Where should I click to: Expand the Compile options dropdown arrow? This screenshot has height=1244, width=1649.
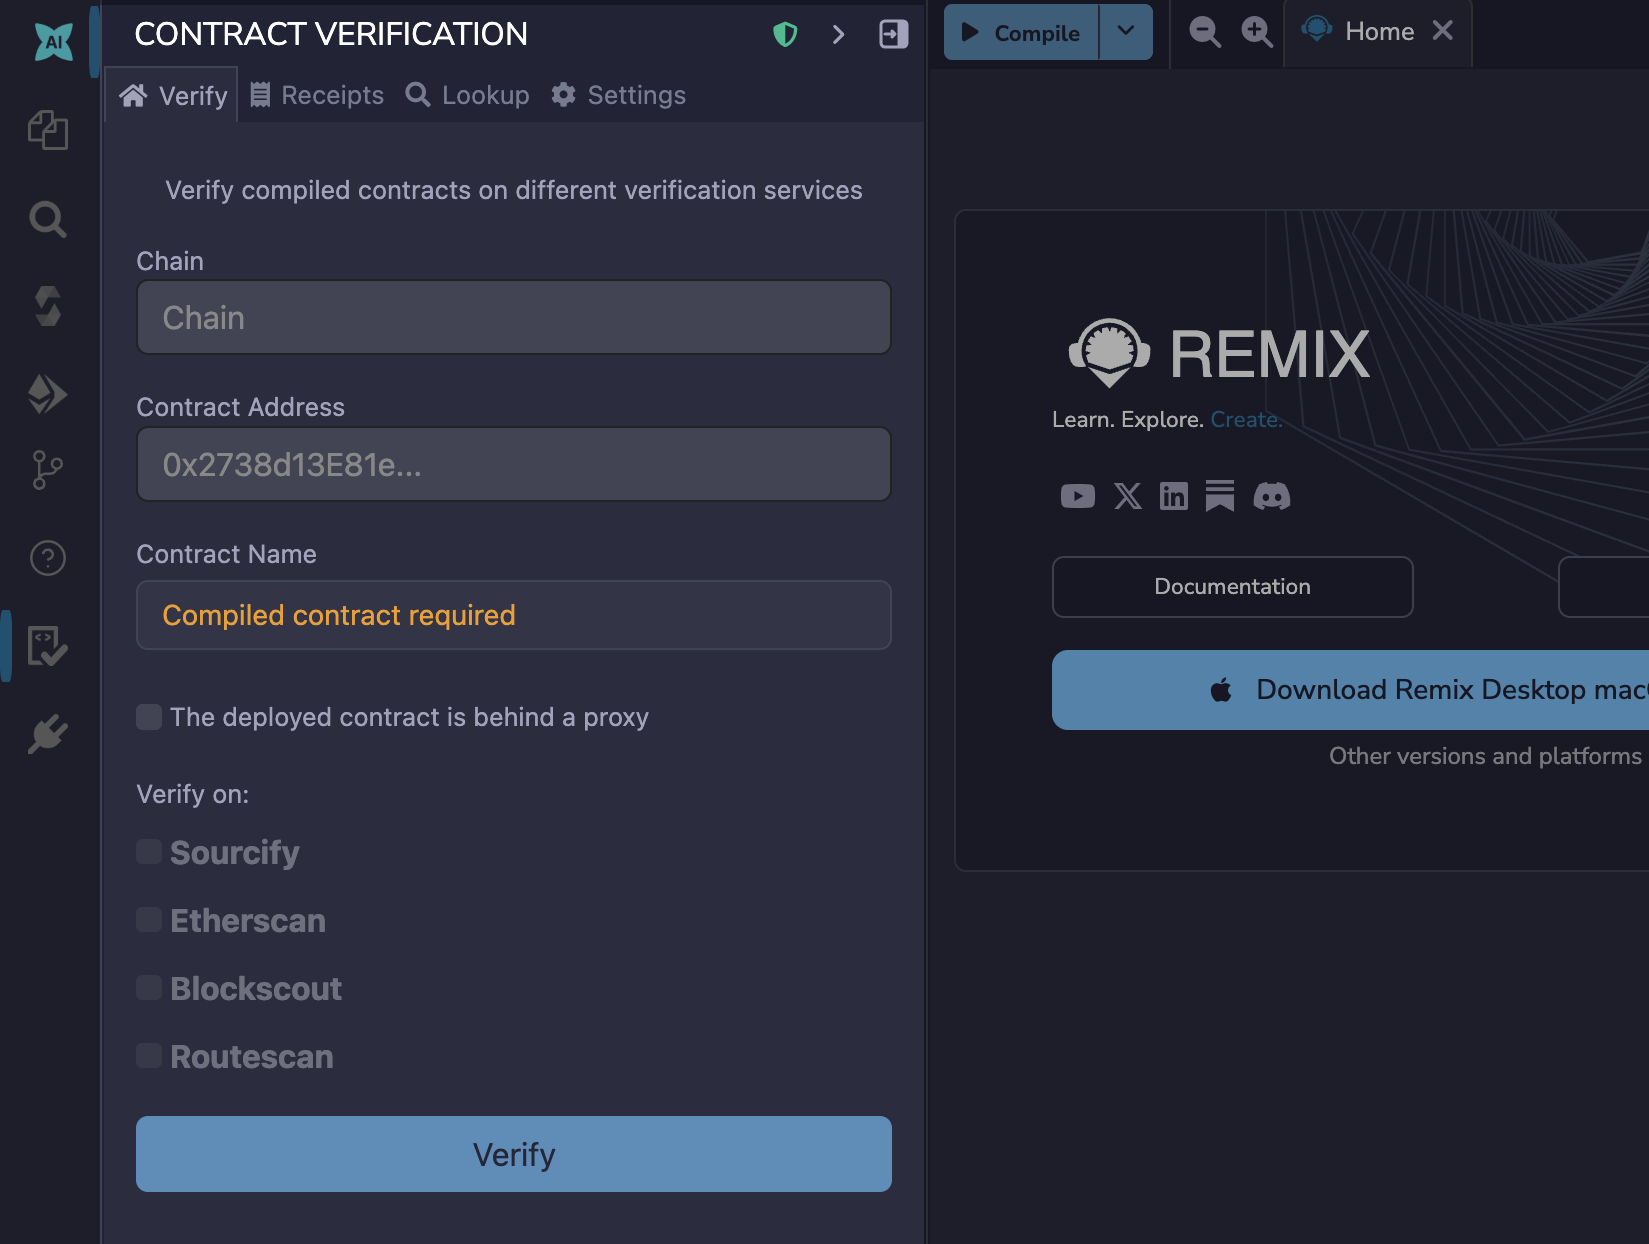(x=1126, y=32)
